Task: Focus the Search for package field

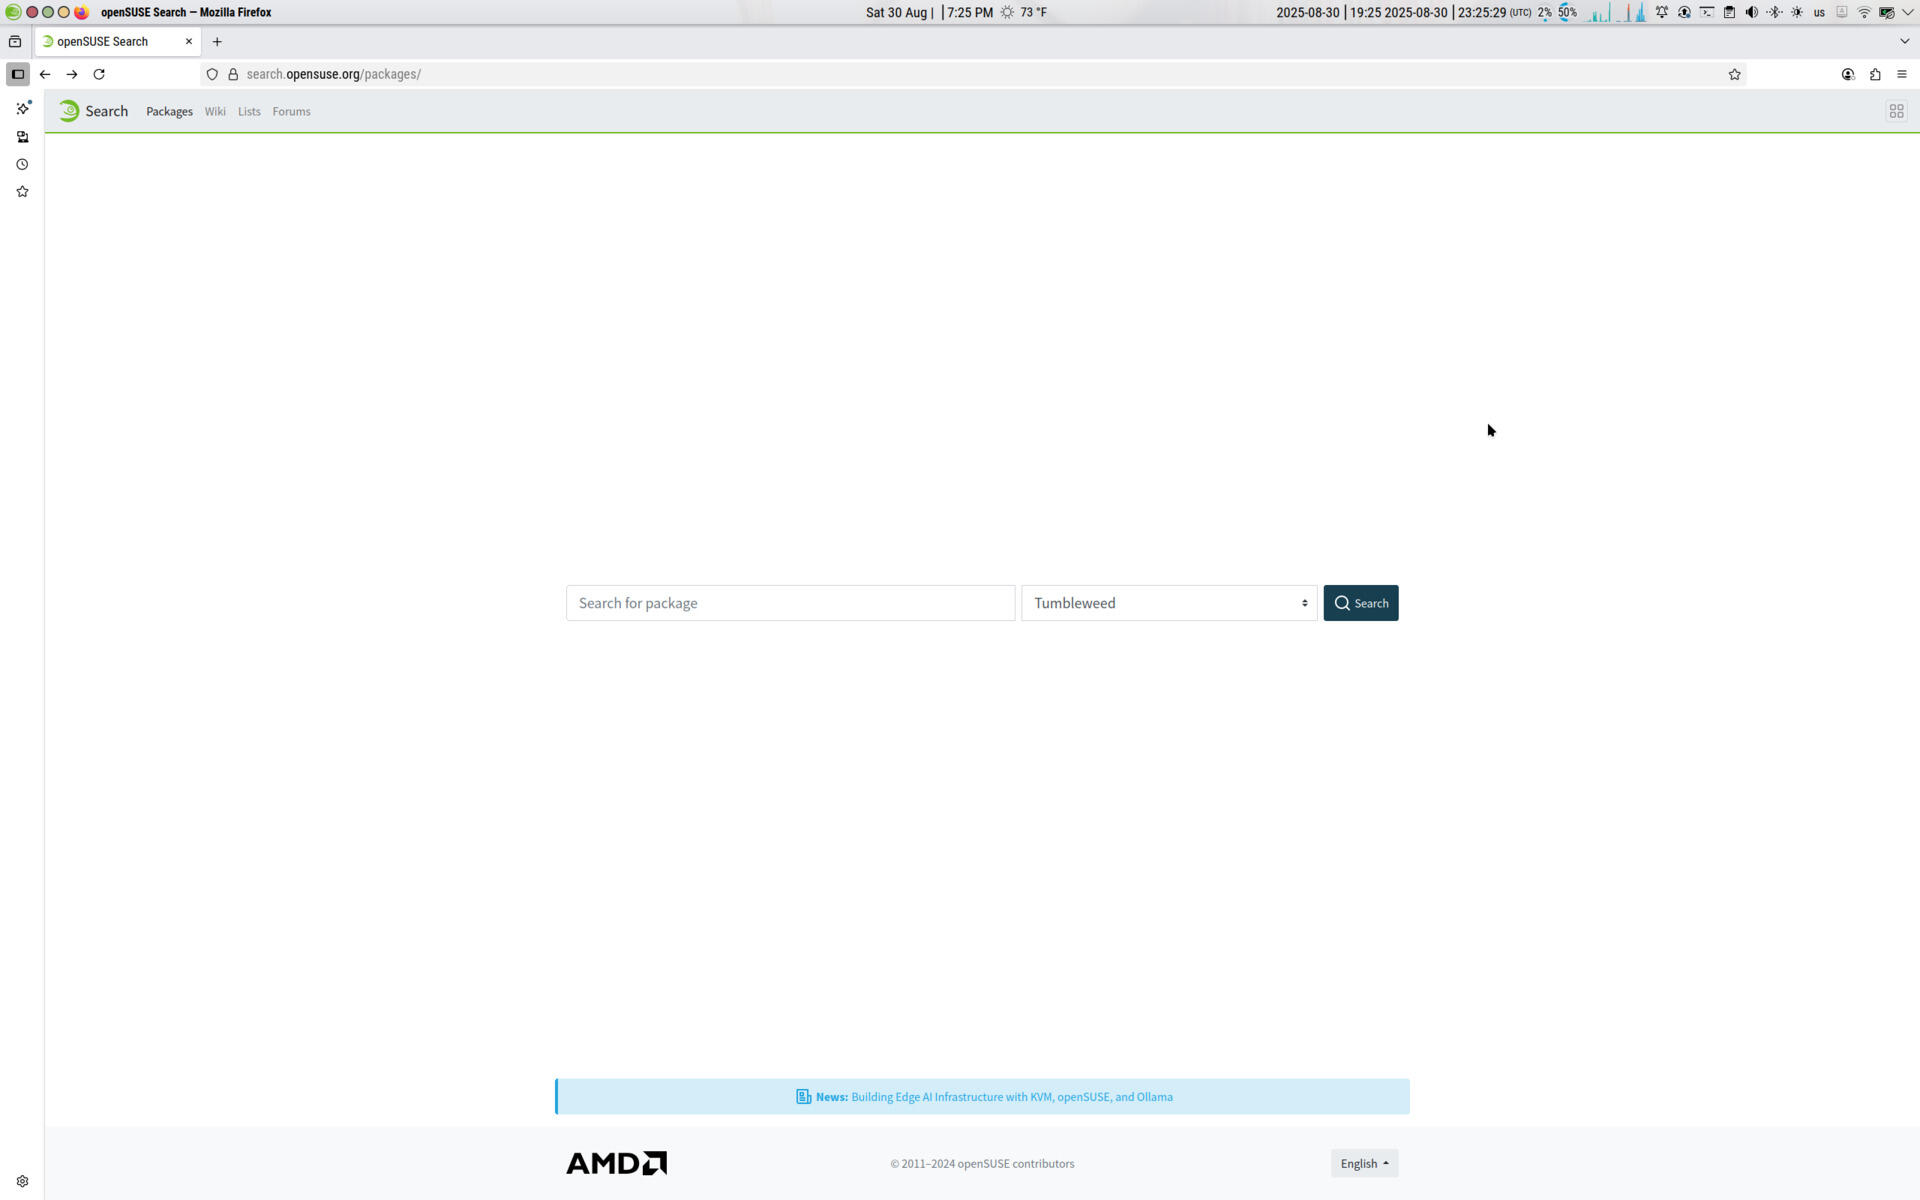Action: click(790, 603)
